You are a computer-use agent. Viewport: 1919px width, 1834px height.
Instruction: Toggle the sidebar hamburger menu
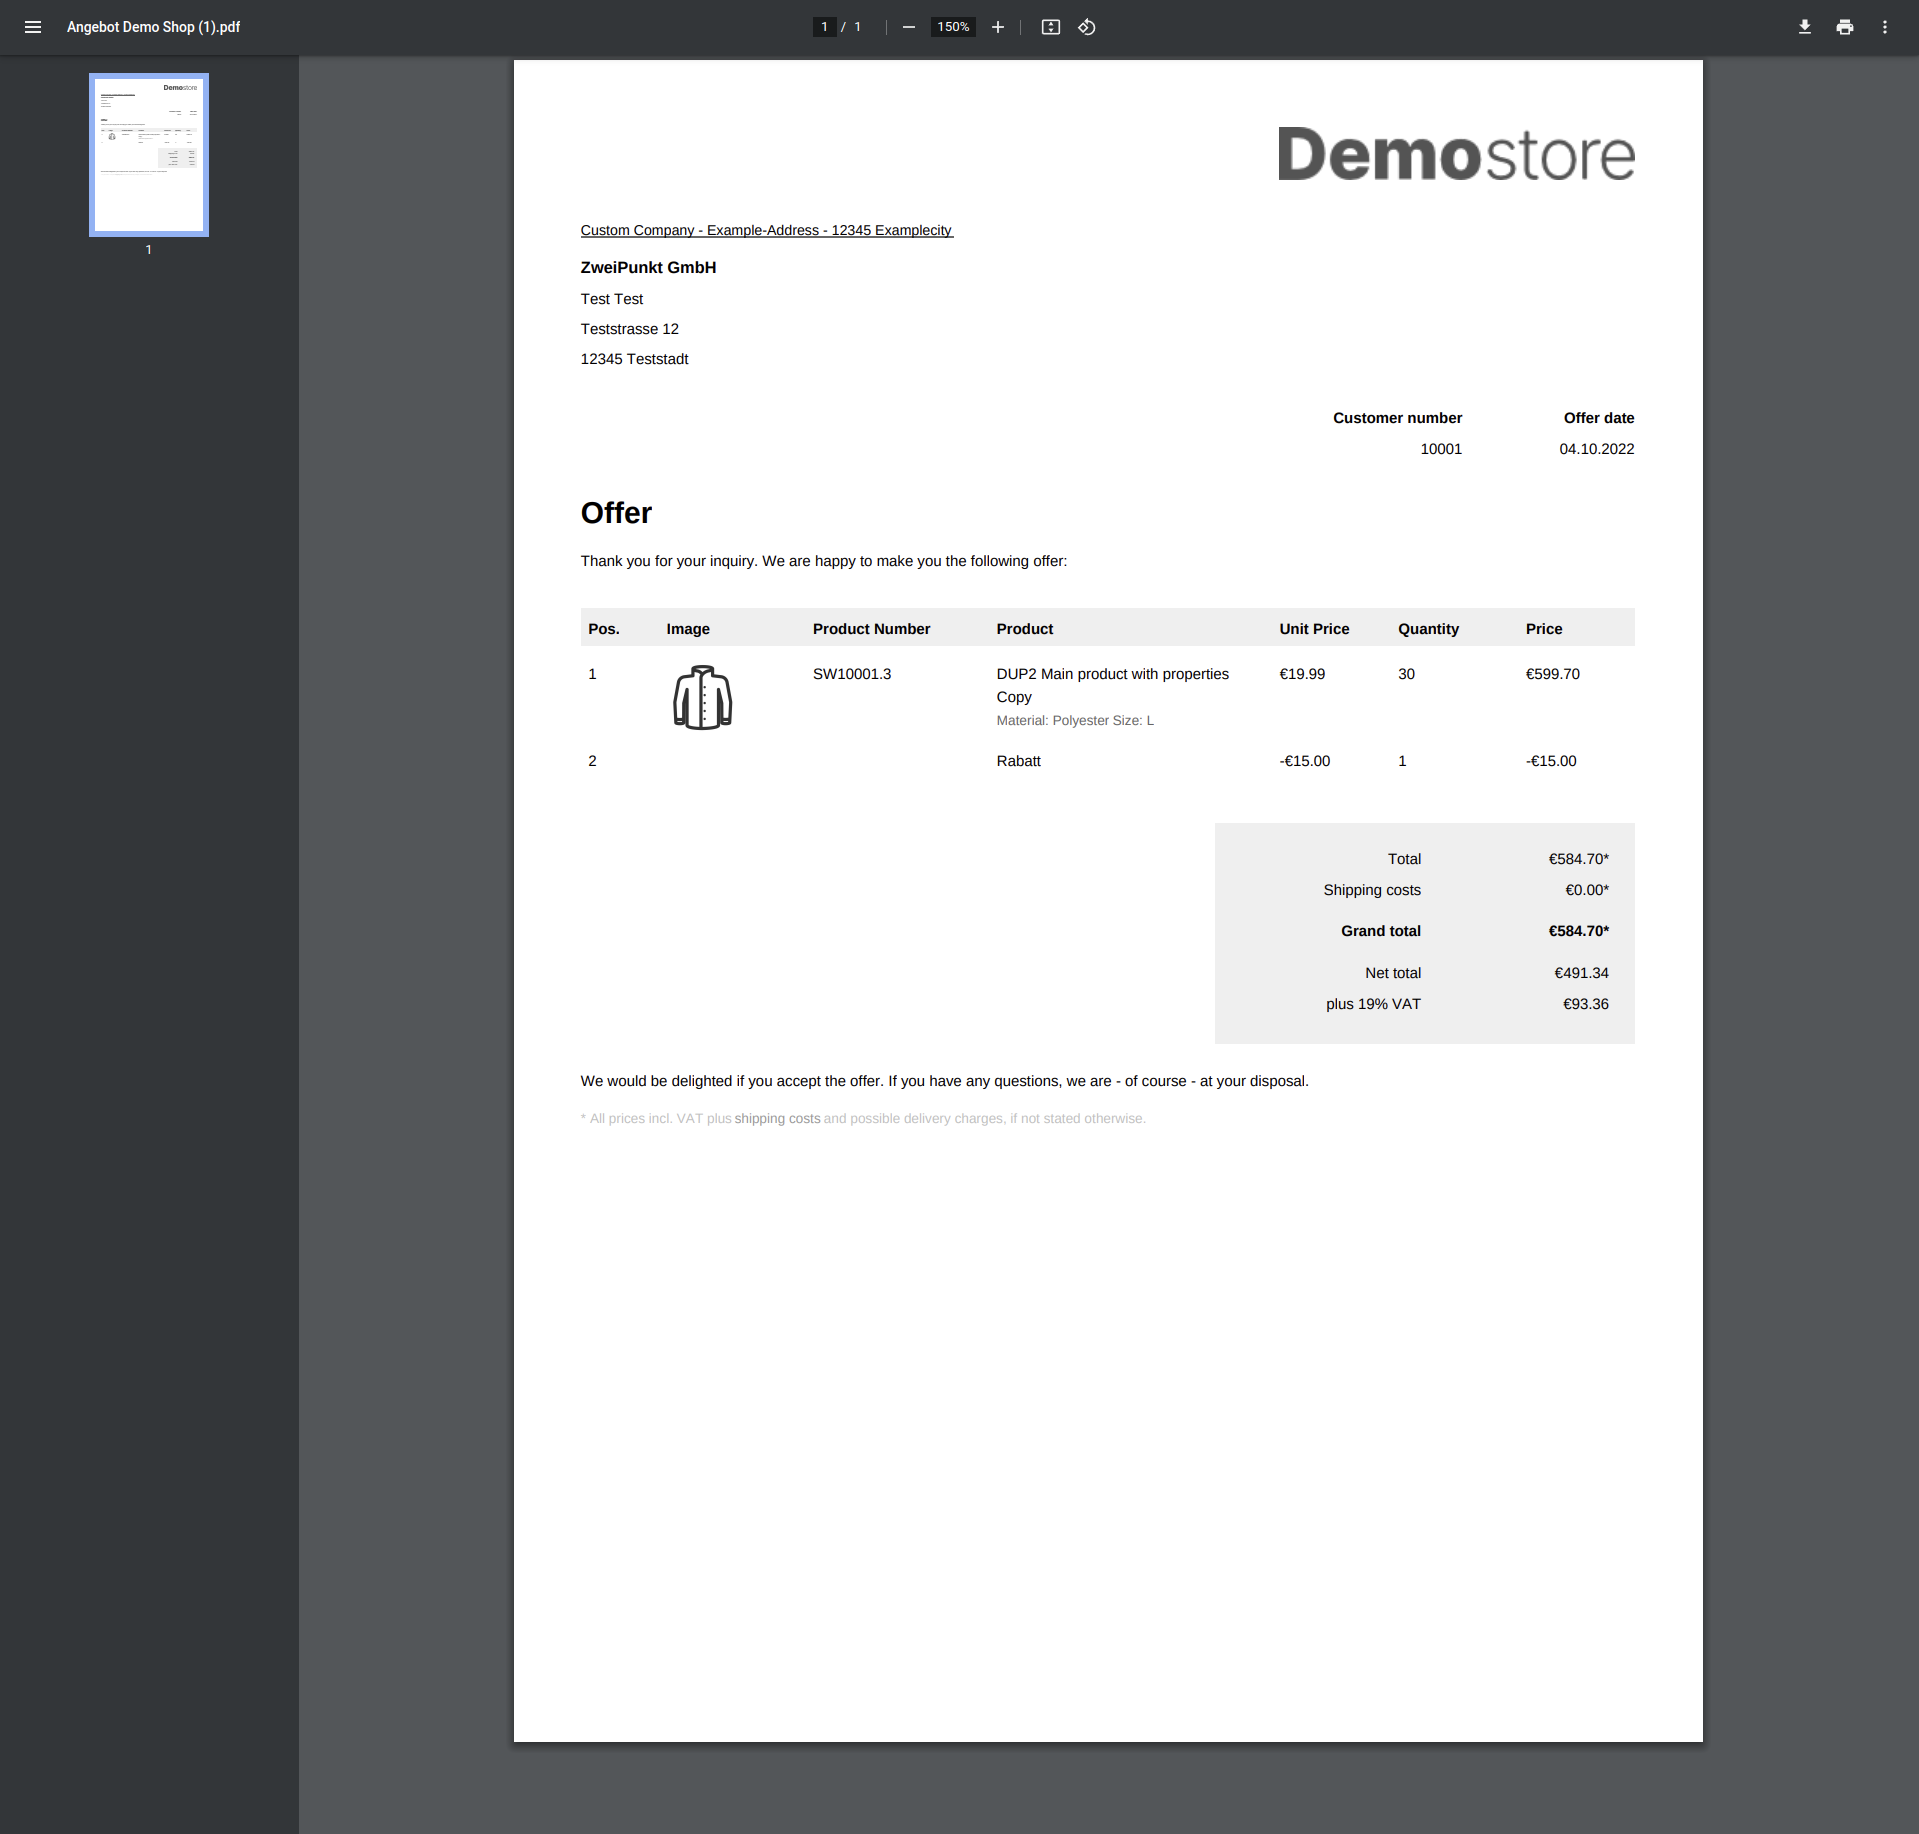coord(33,27)
